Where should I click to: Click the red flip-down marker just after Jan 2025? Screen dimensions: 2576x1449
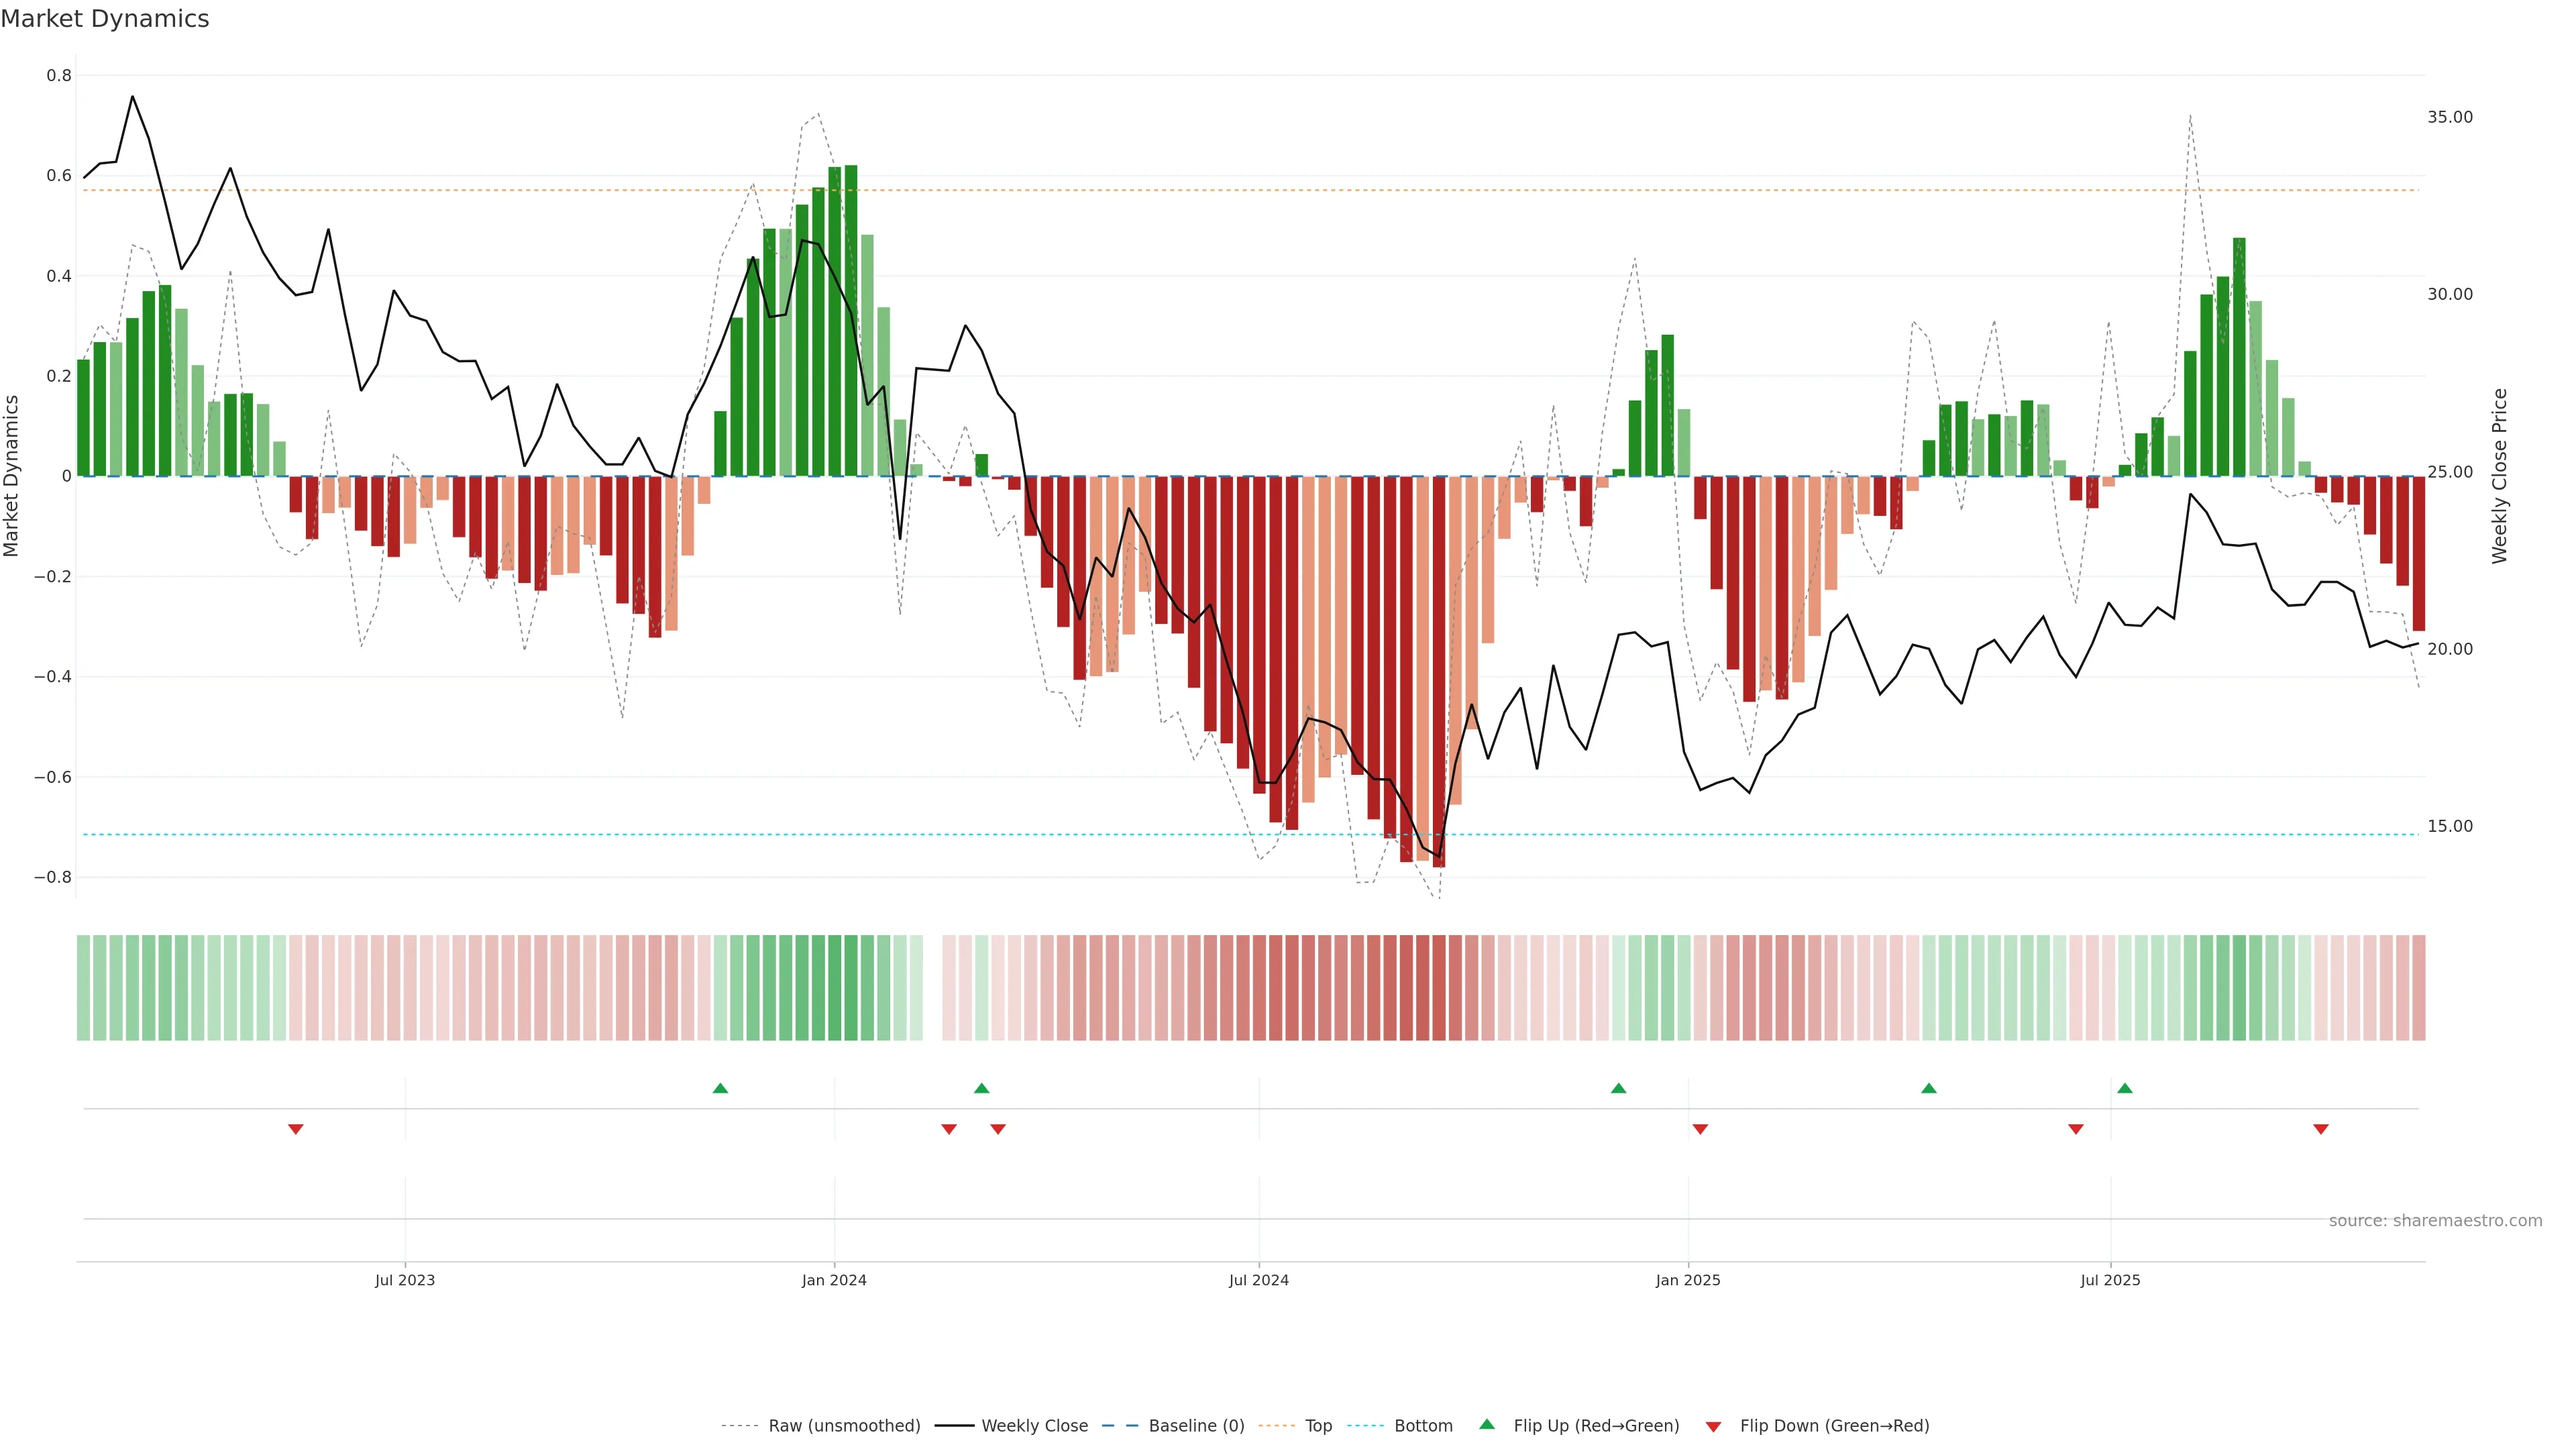1700,1129
